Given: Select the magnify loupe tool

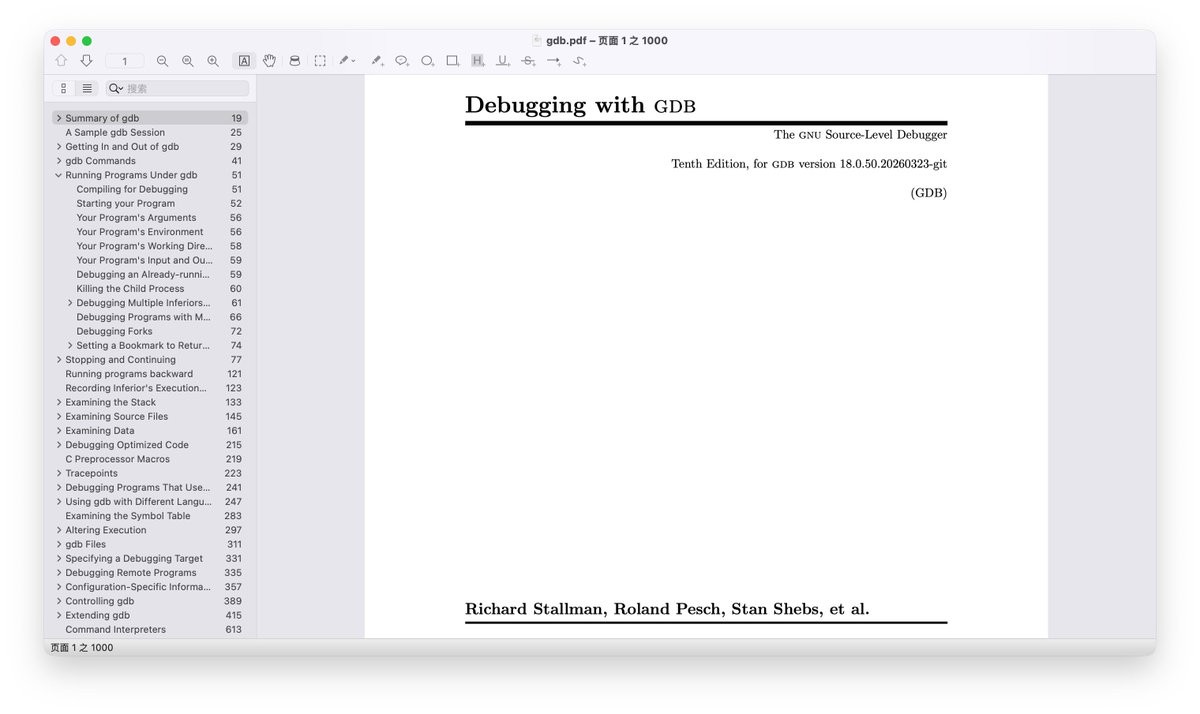Looking at the screenshot, I should (x=294, y=61).
